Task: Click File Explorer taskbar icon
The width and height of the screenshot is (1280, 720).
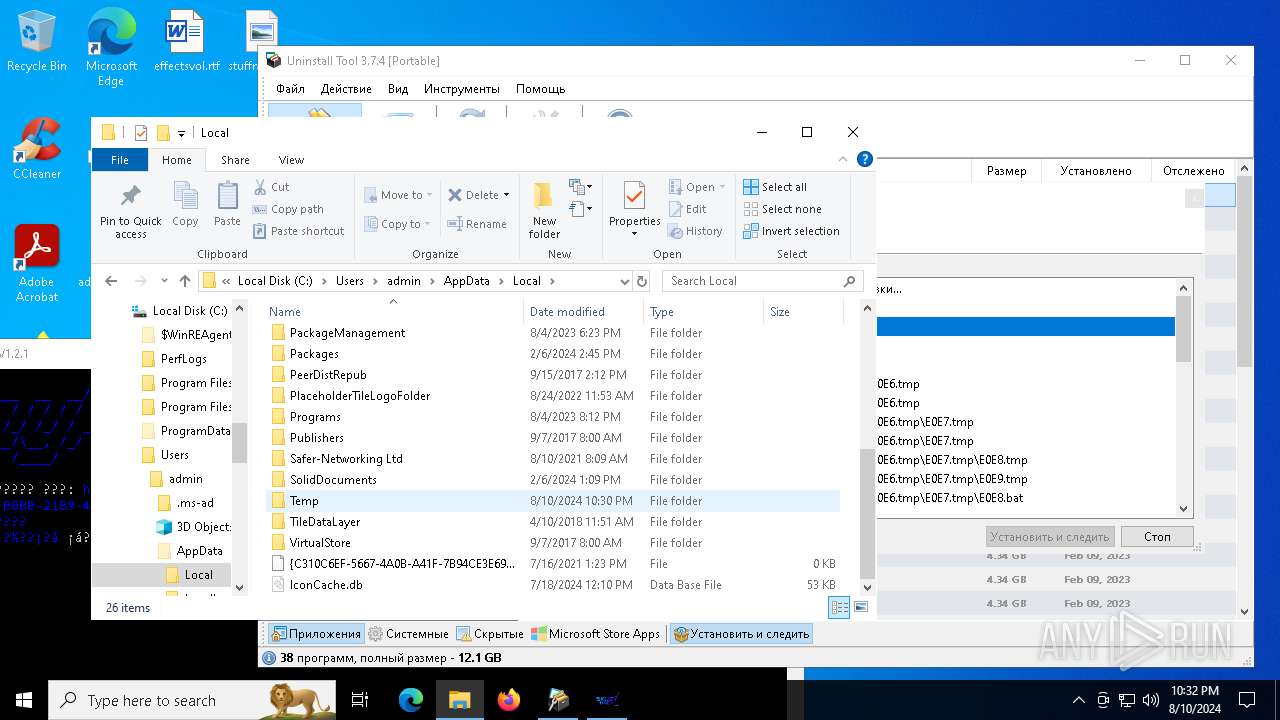Action: [x=460, y=700]
